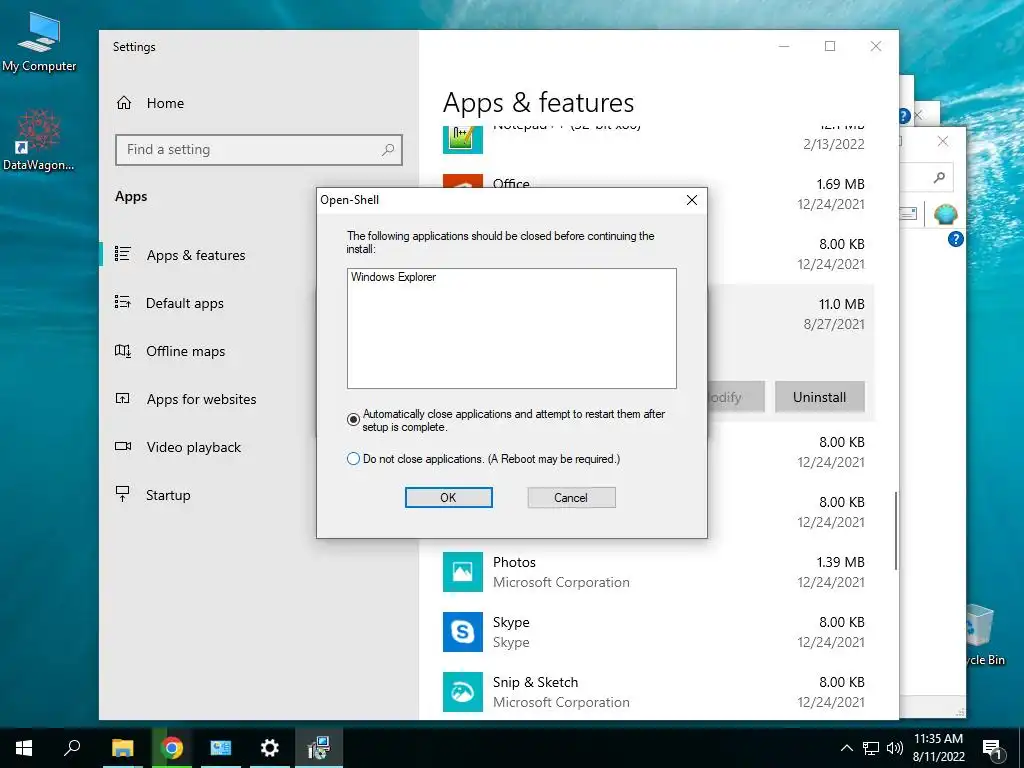Open the clock showing 11:35 AM
The image size is (1024, 768).
[x=938, y=748]
